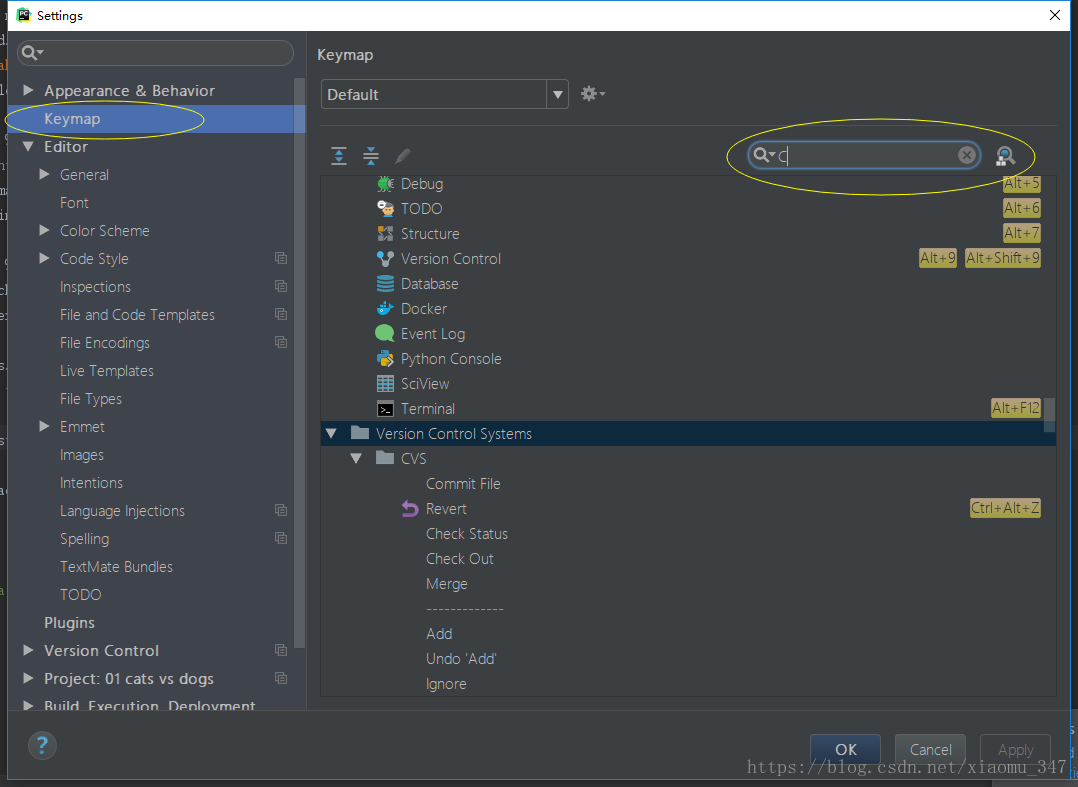
Task: Click the Structure icon in the list
Action: 385,234
